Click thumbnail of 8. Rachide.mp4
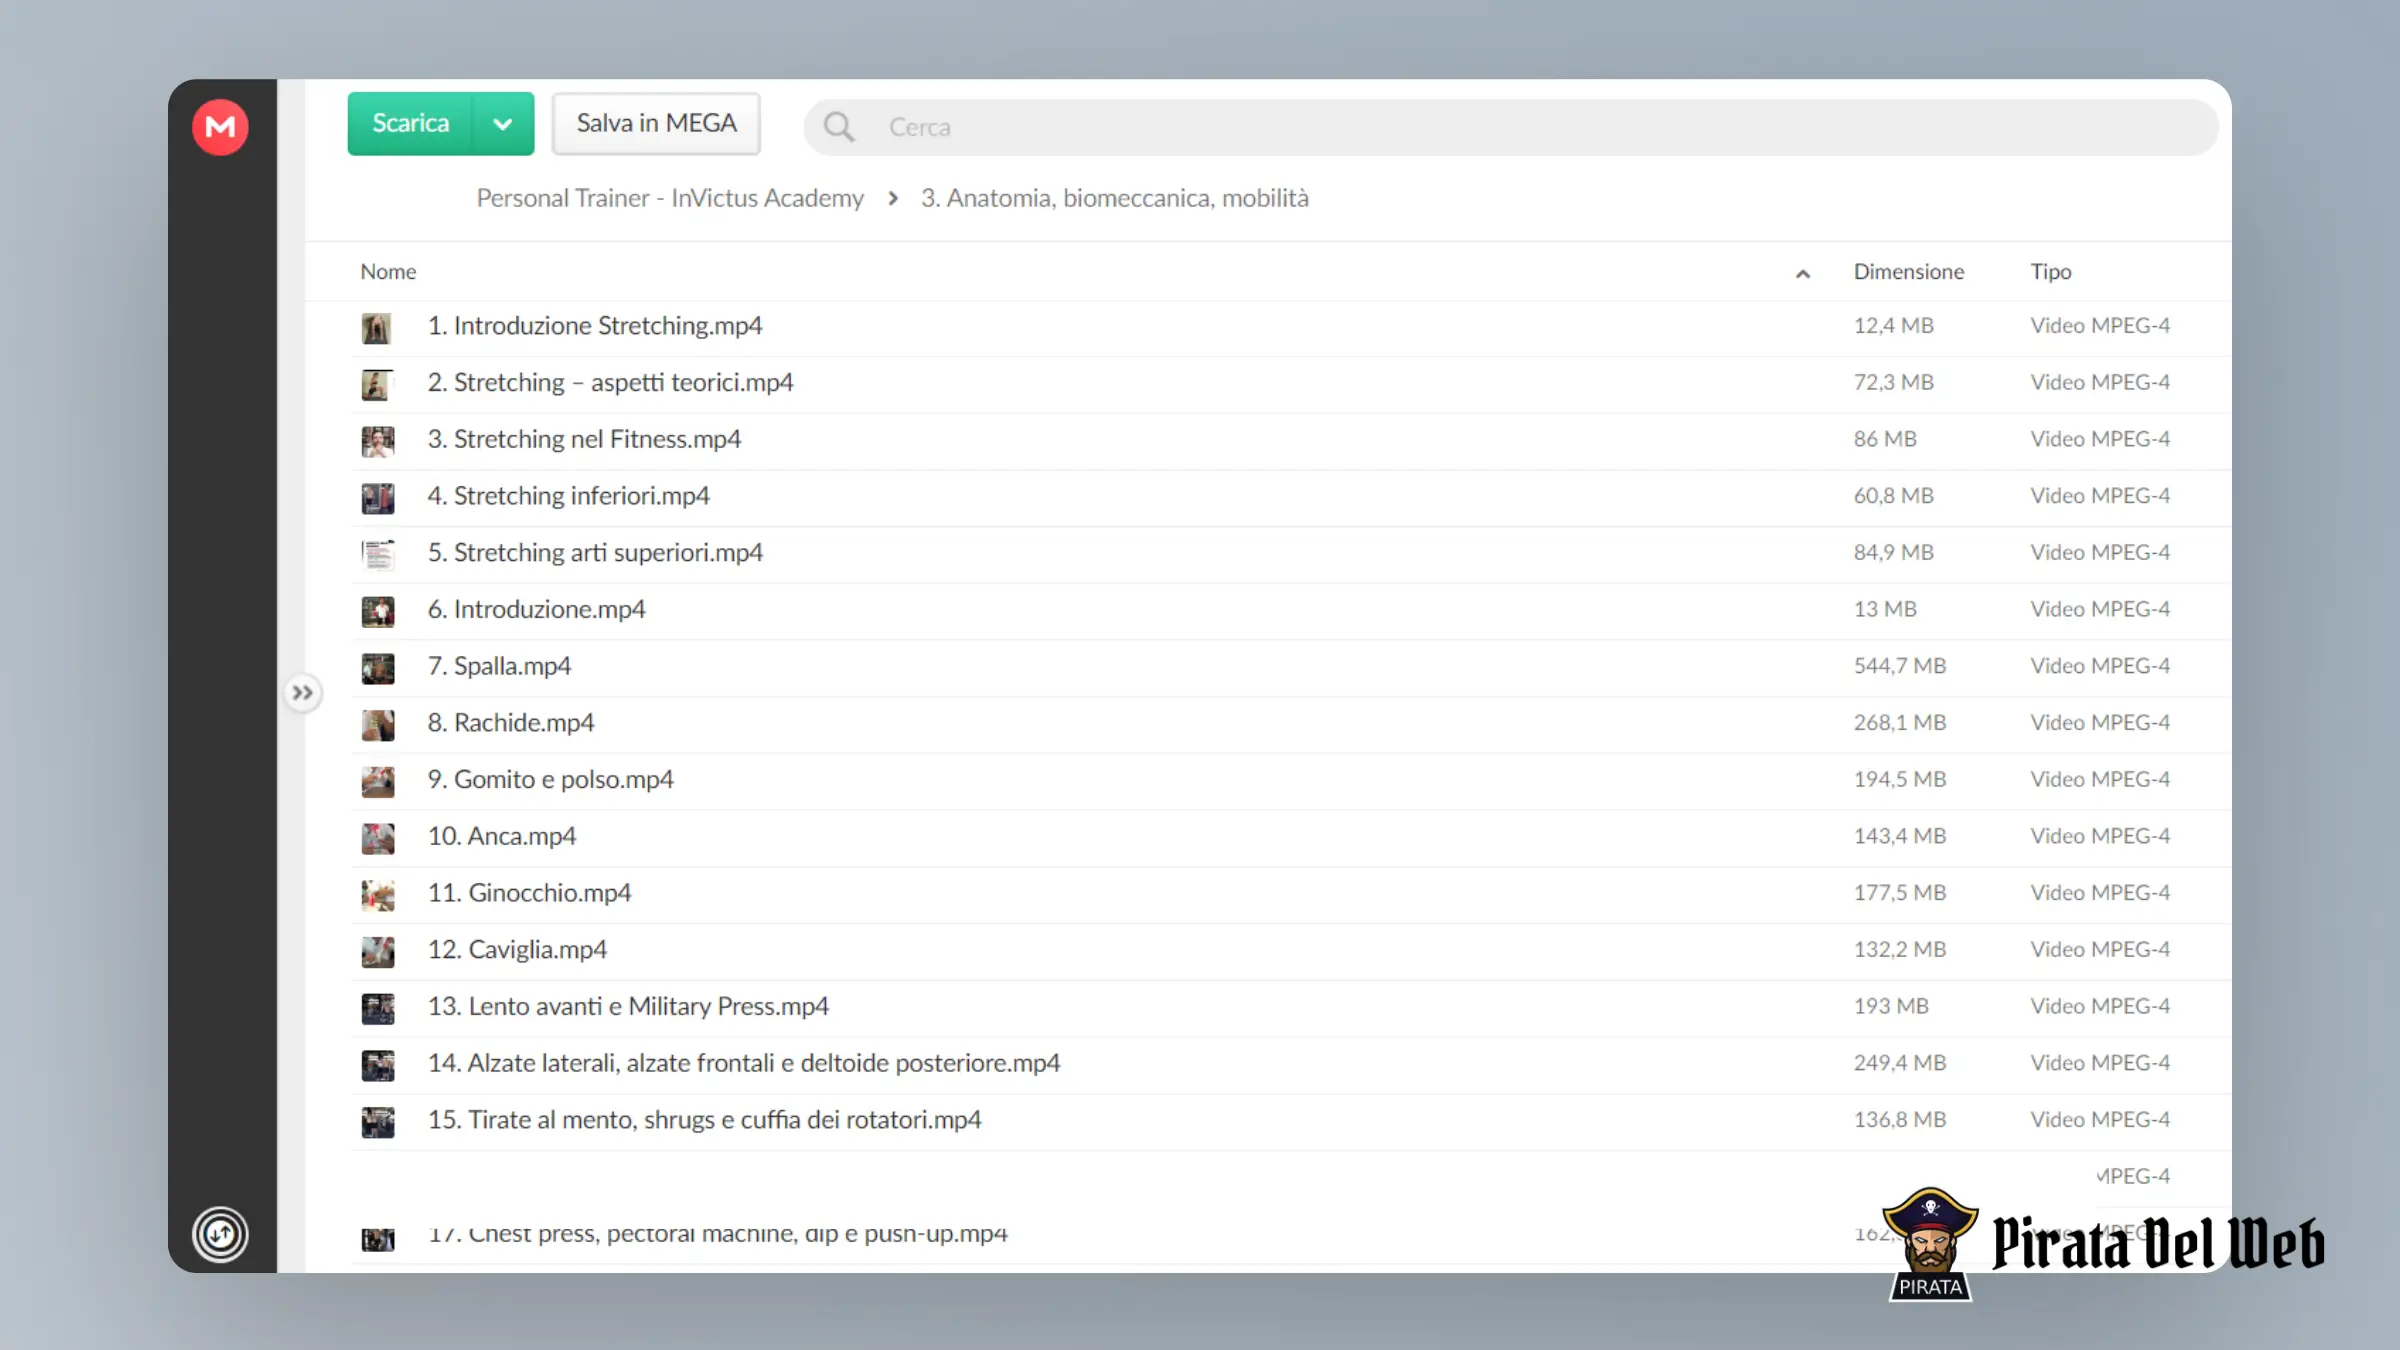Viewport: 2400px width, 1350px height. 377,724
